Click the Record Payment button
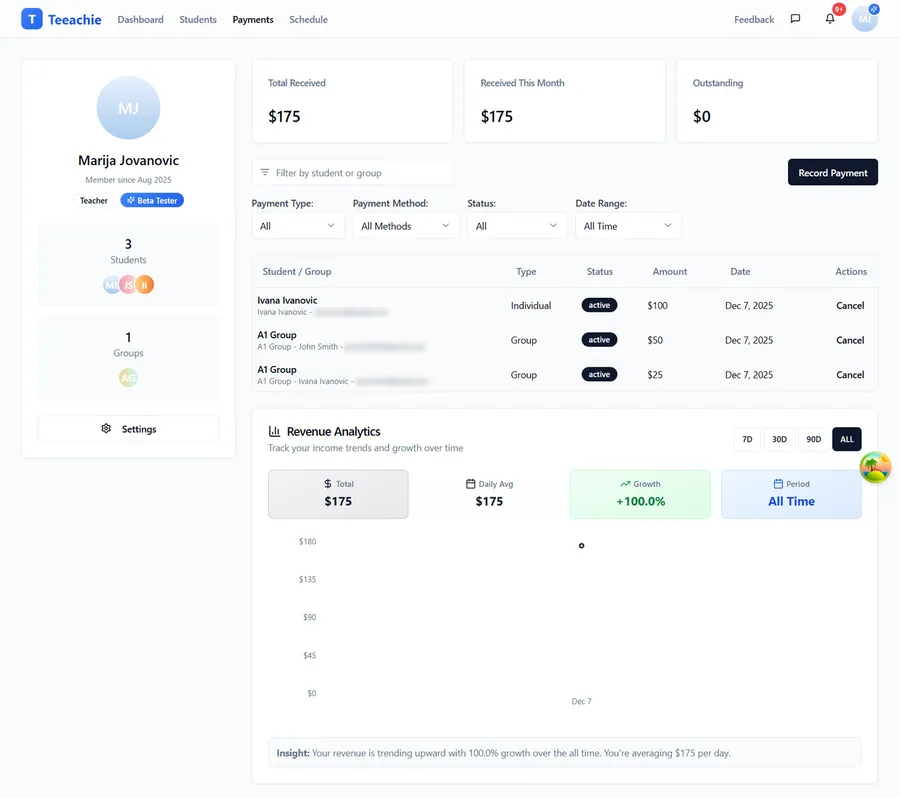The width and height of the screenshot is (900, 798). coord(832,172)
